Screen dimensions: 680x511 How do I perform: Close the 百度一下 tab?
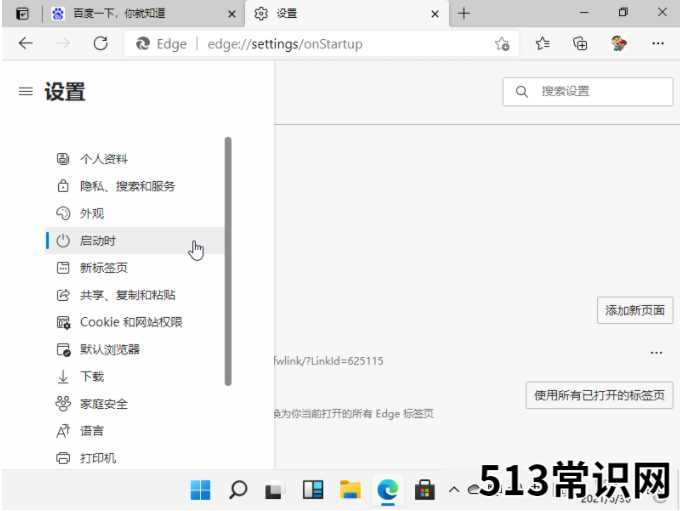(232, 14)
